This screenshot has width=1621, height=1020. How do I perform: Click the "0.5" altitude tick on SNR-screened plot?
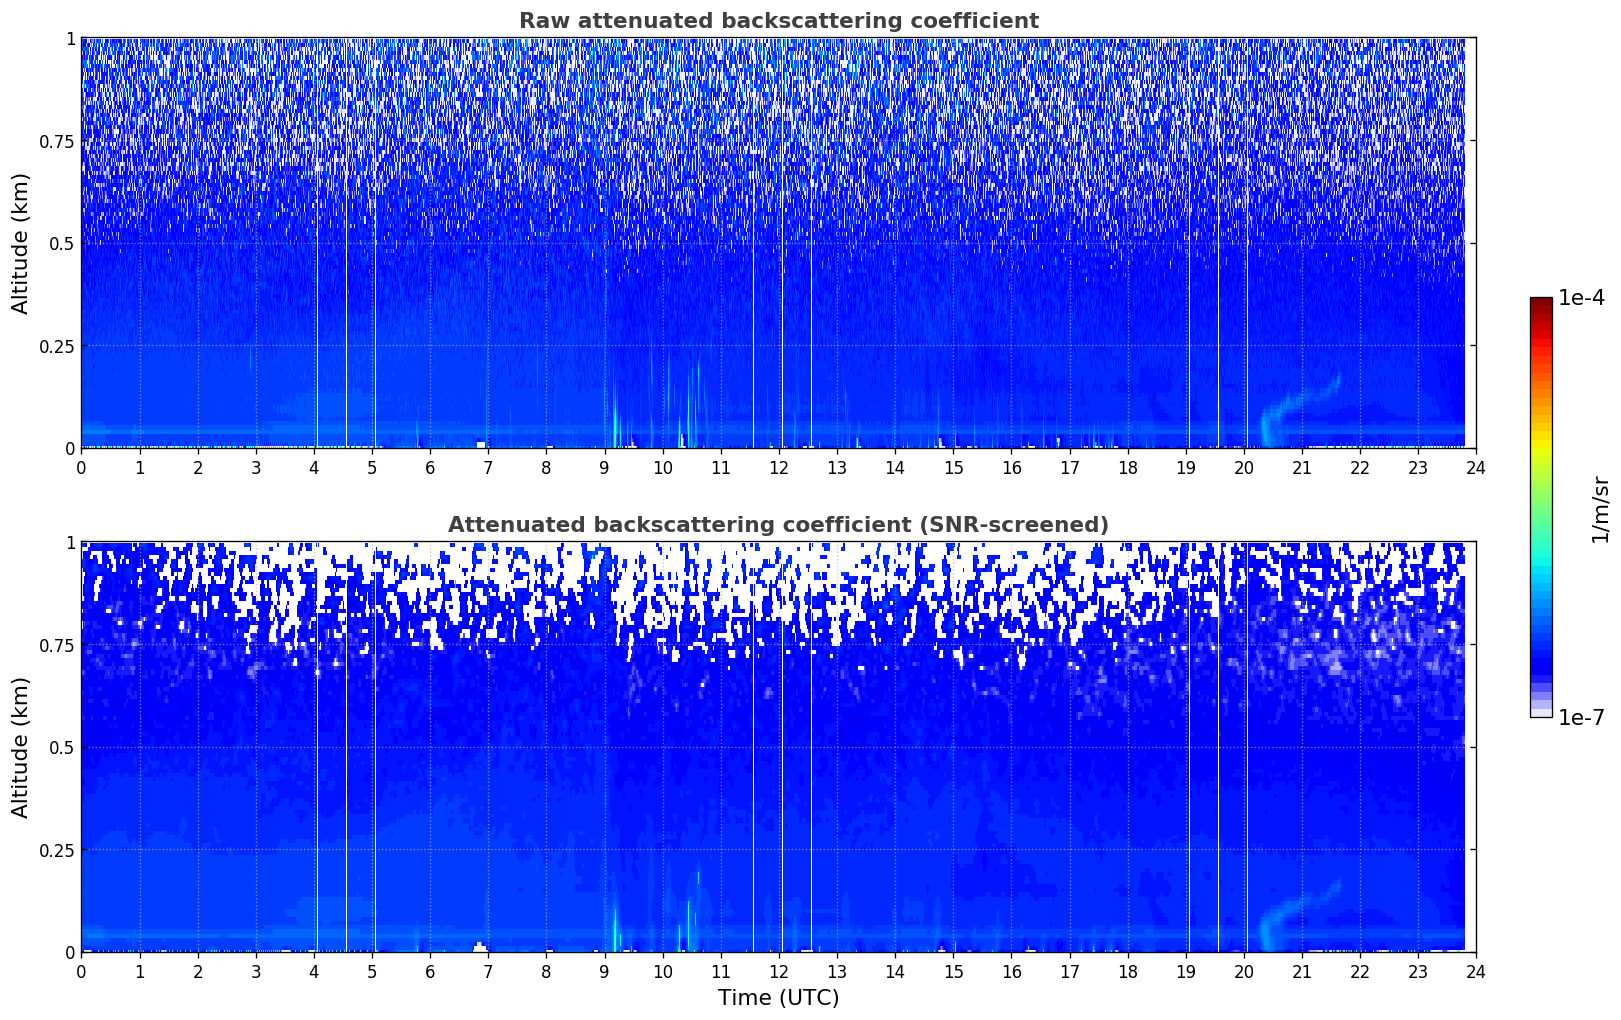pos(62,747)
